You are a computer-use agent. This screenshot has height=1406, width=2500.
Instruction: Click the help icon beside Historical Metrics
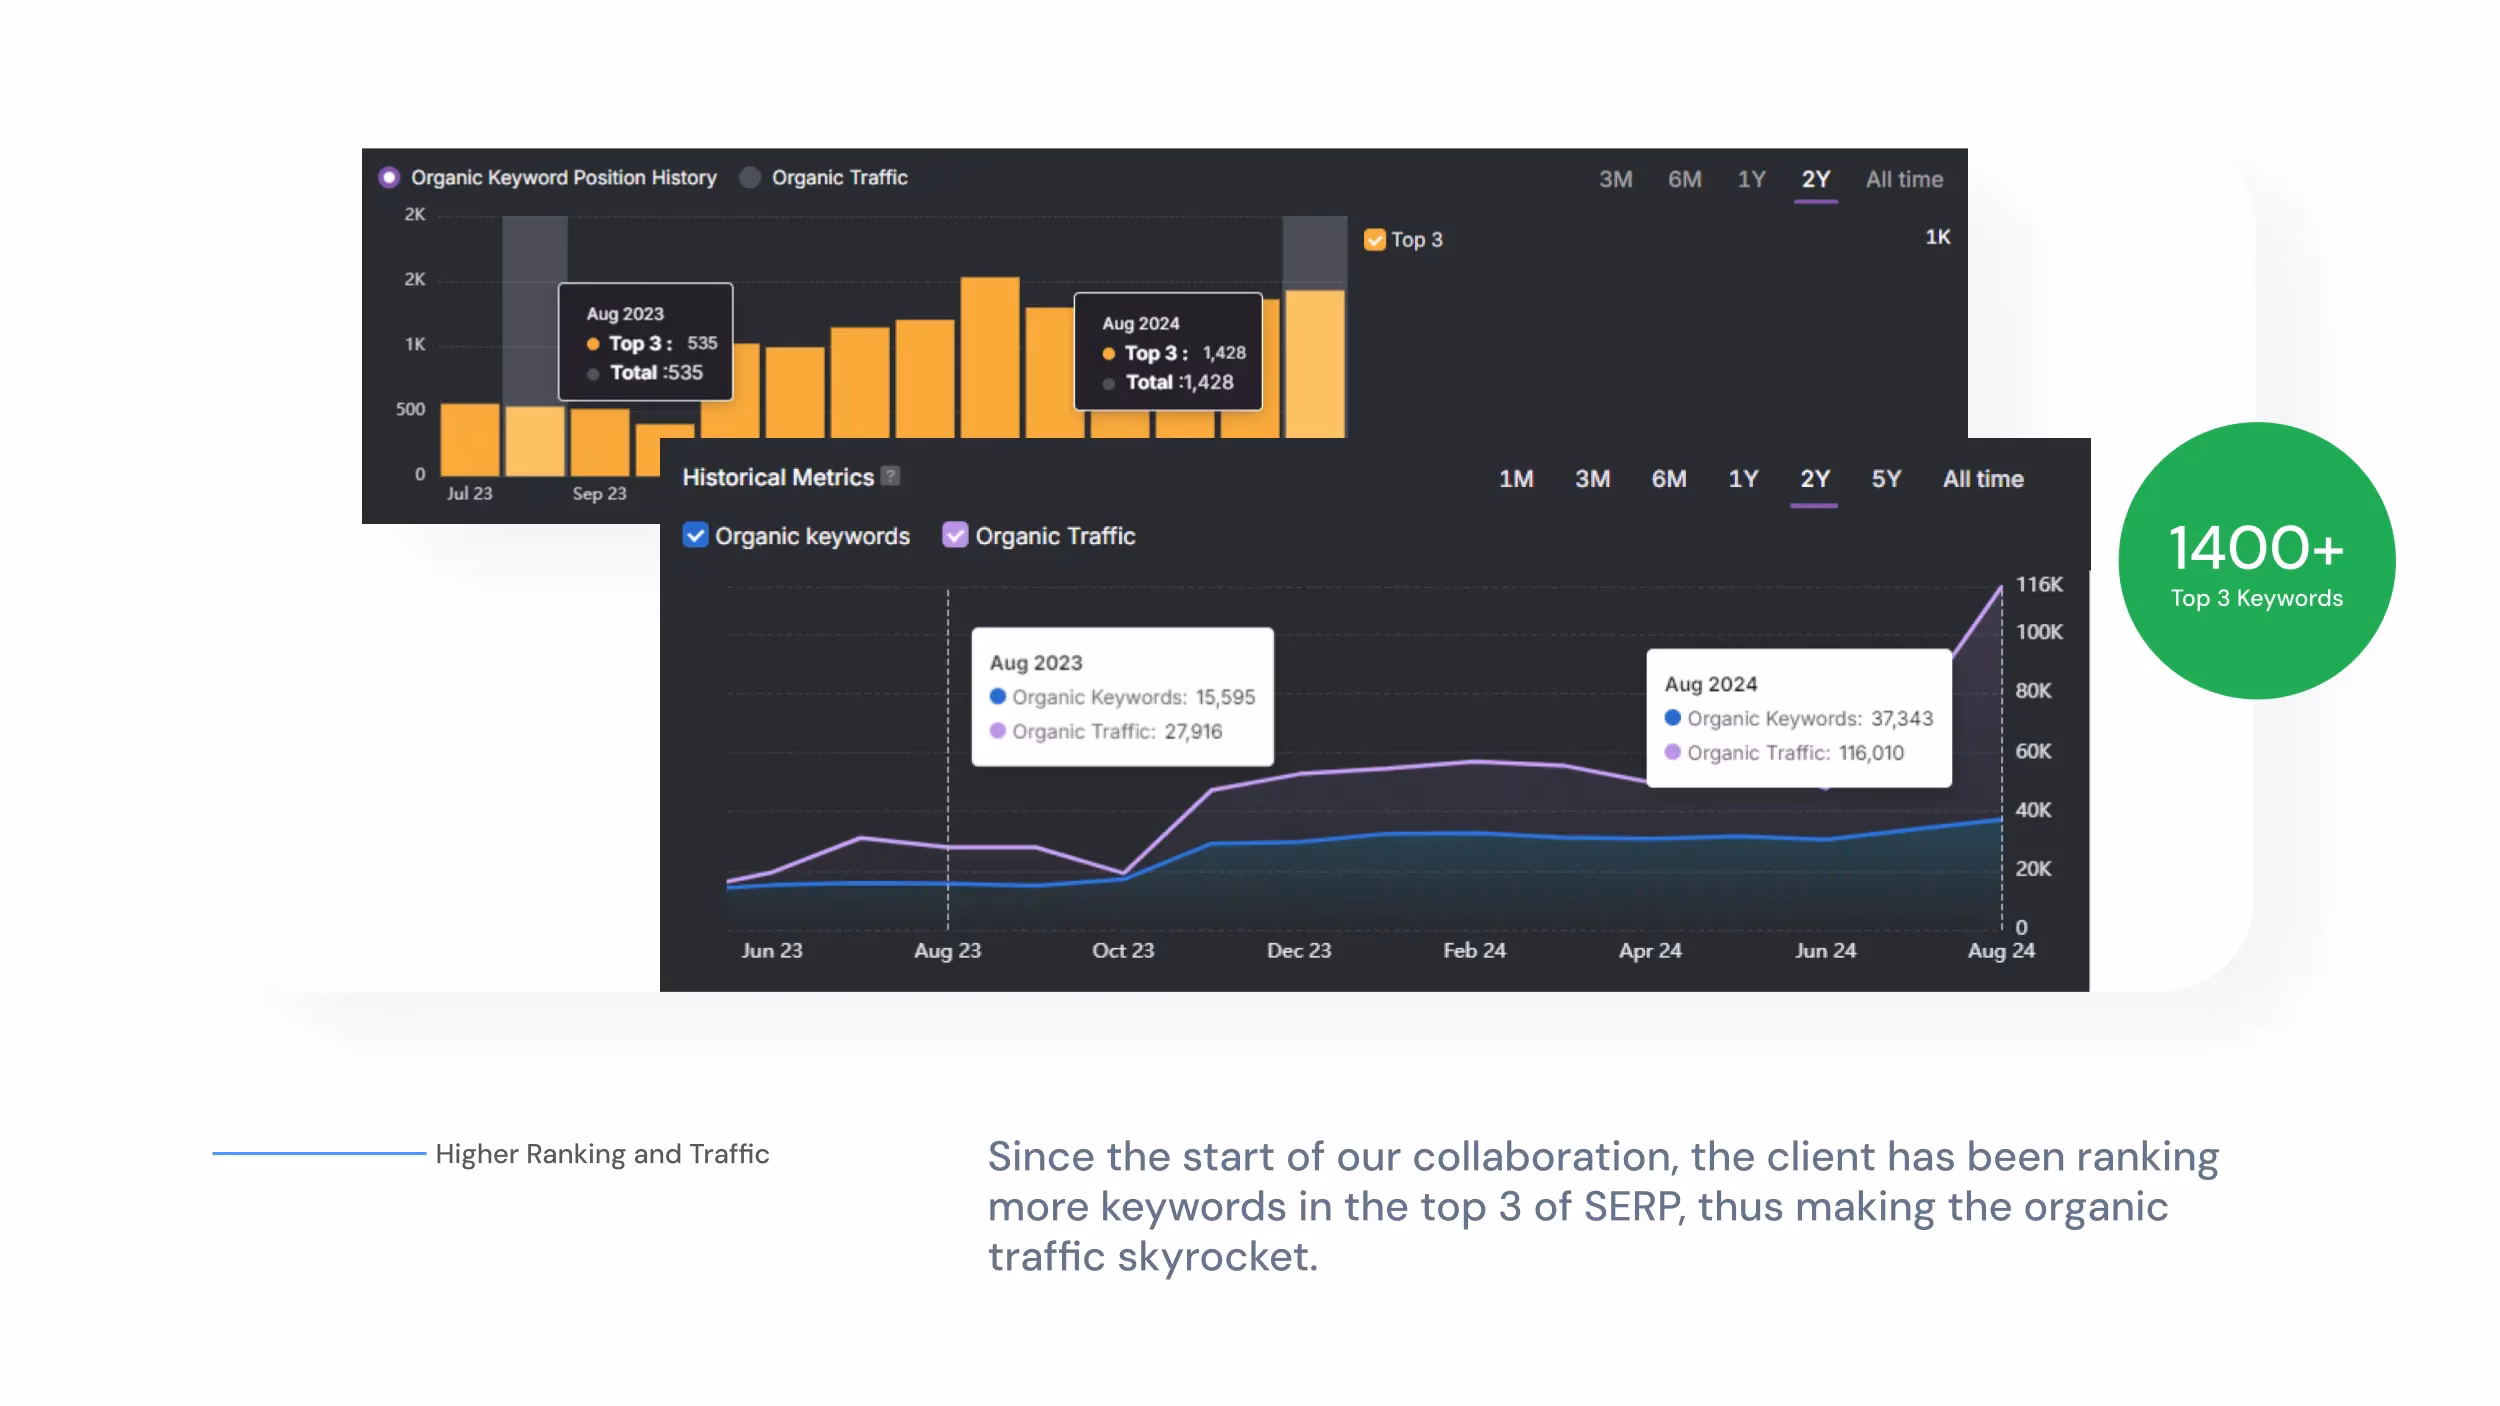coord(890,477)
